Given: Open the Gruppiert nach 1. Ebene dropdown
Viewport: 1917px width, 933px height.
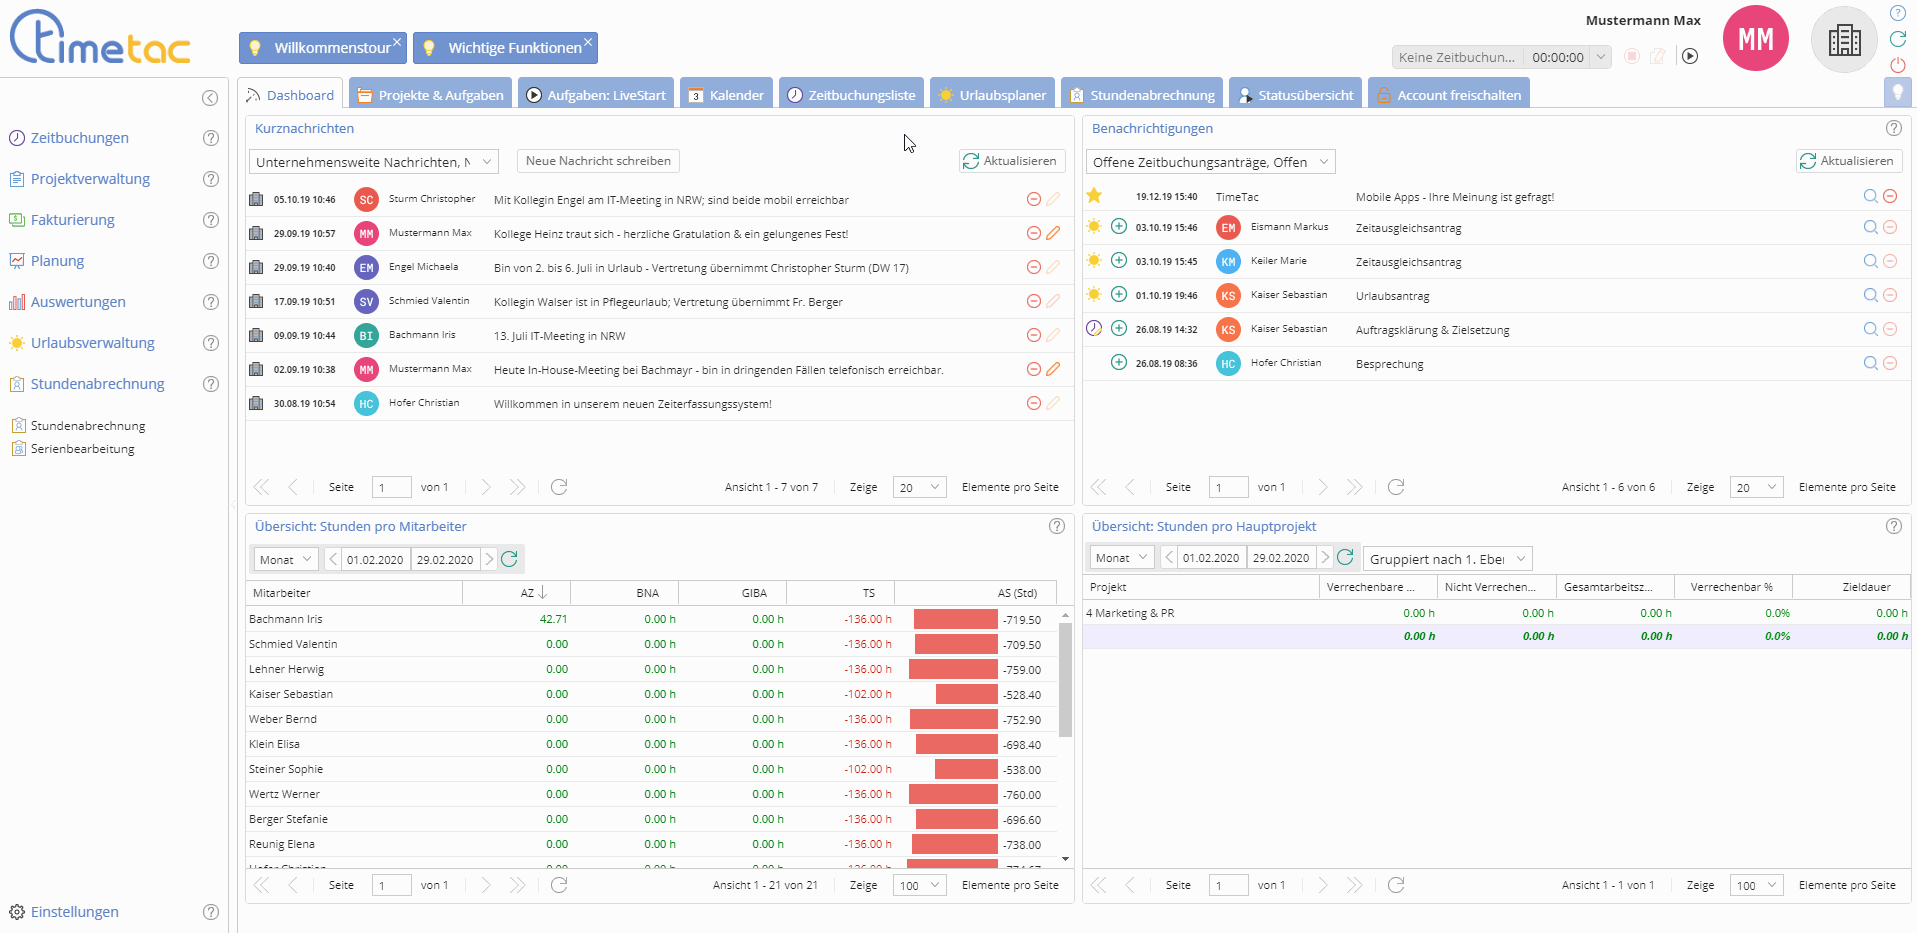Looking at the screenshot, I should pyautogui.click(x=1520, y=559).
